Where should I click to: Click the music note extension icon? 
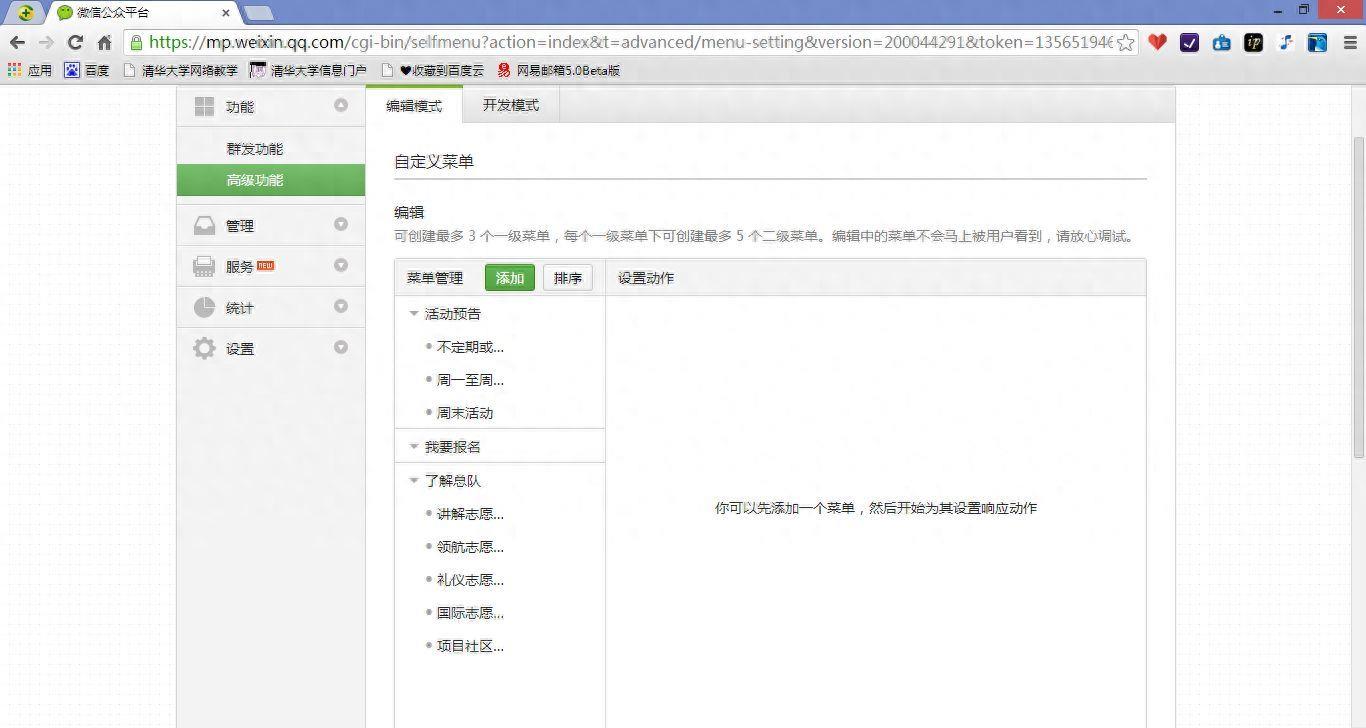point(1286,42)
